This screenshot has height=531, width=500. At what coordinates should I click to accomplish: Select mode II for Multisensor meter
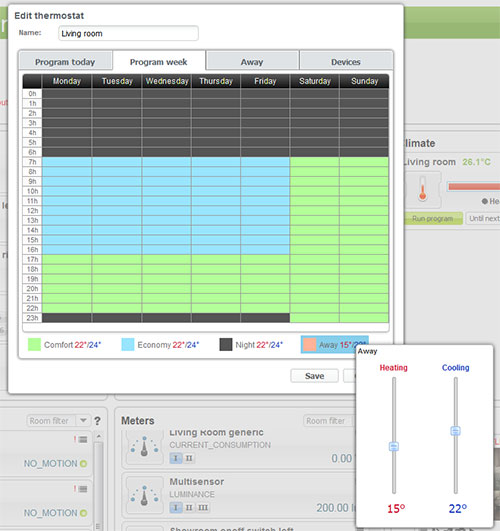[189, 508]
